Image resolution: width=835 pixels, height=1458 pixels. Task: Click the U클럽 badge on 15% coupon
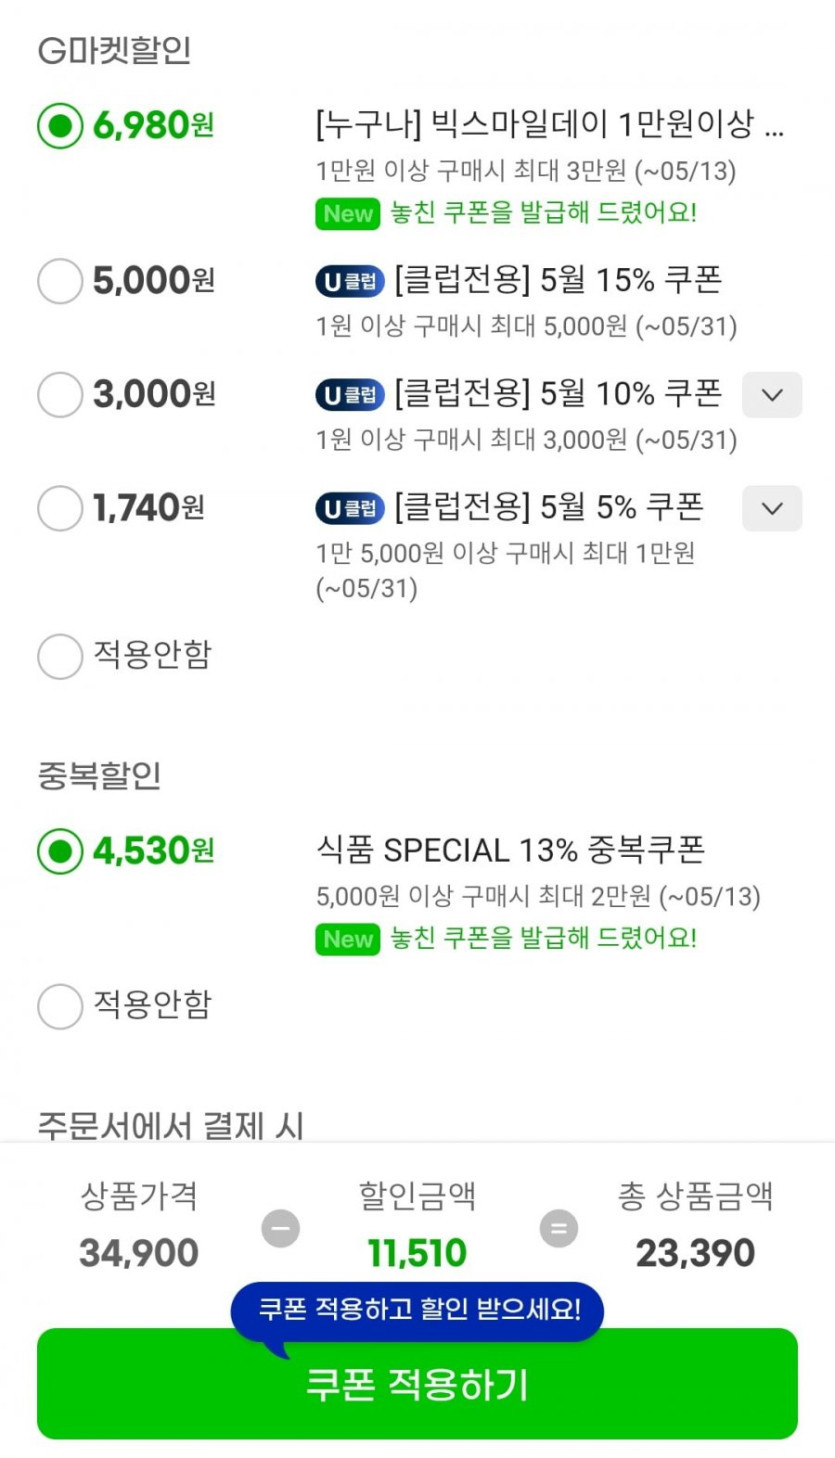coord(350,282)
